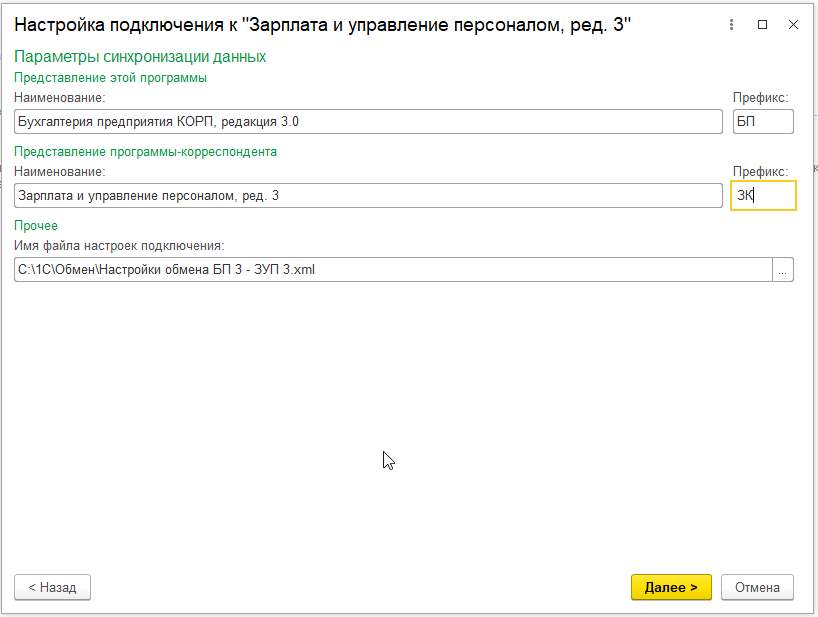Proceed with the Далее button
The height and width of the screenshot is (617, 818).
tap(671, 587)
